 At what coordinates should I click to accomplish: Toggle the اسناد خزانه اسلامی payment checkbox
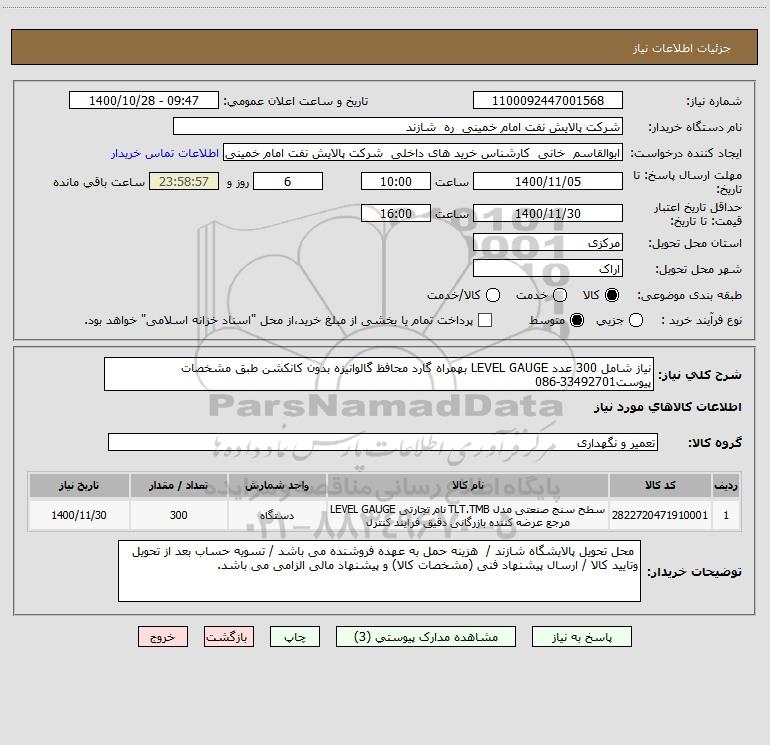[x=485, y=320]
